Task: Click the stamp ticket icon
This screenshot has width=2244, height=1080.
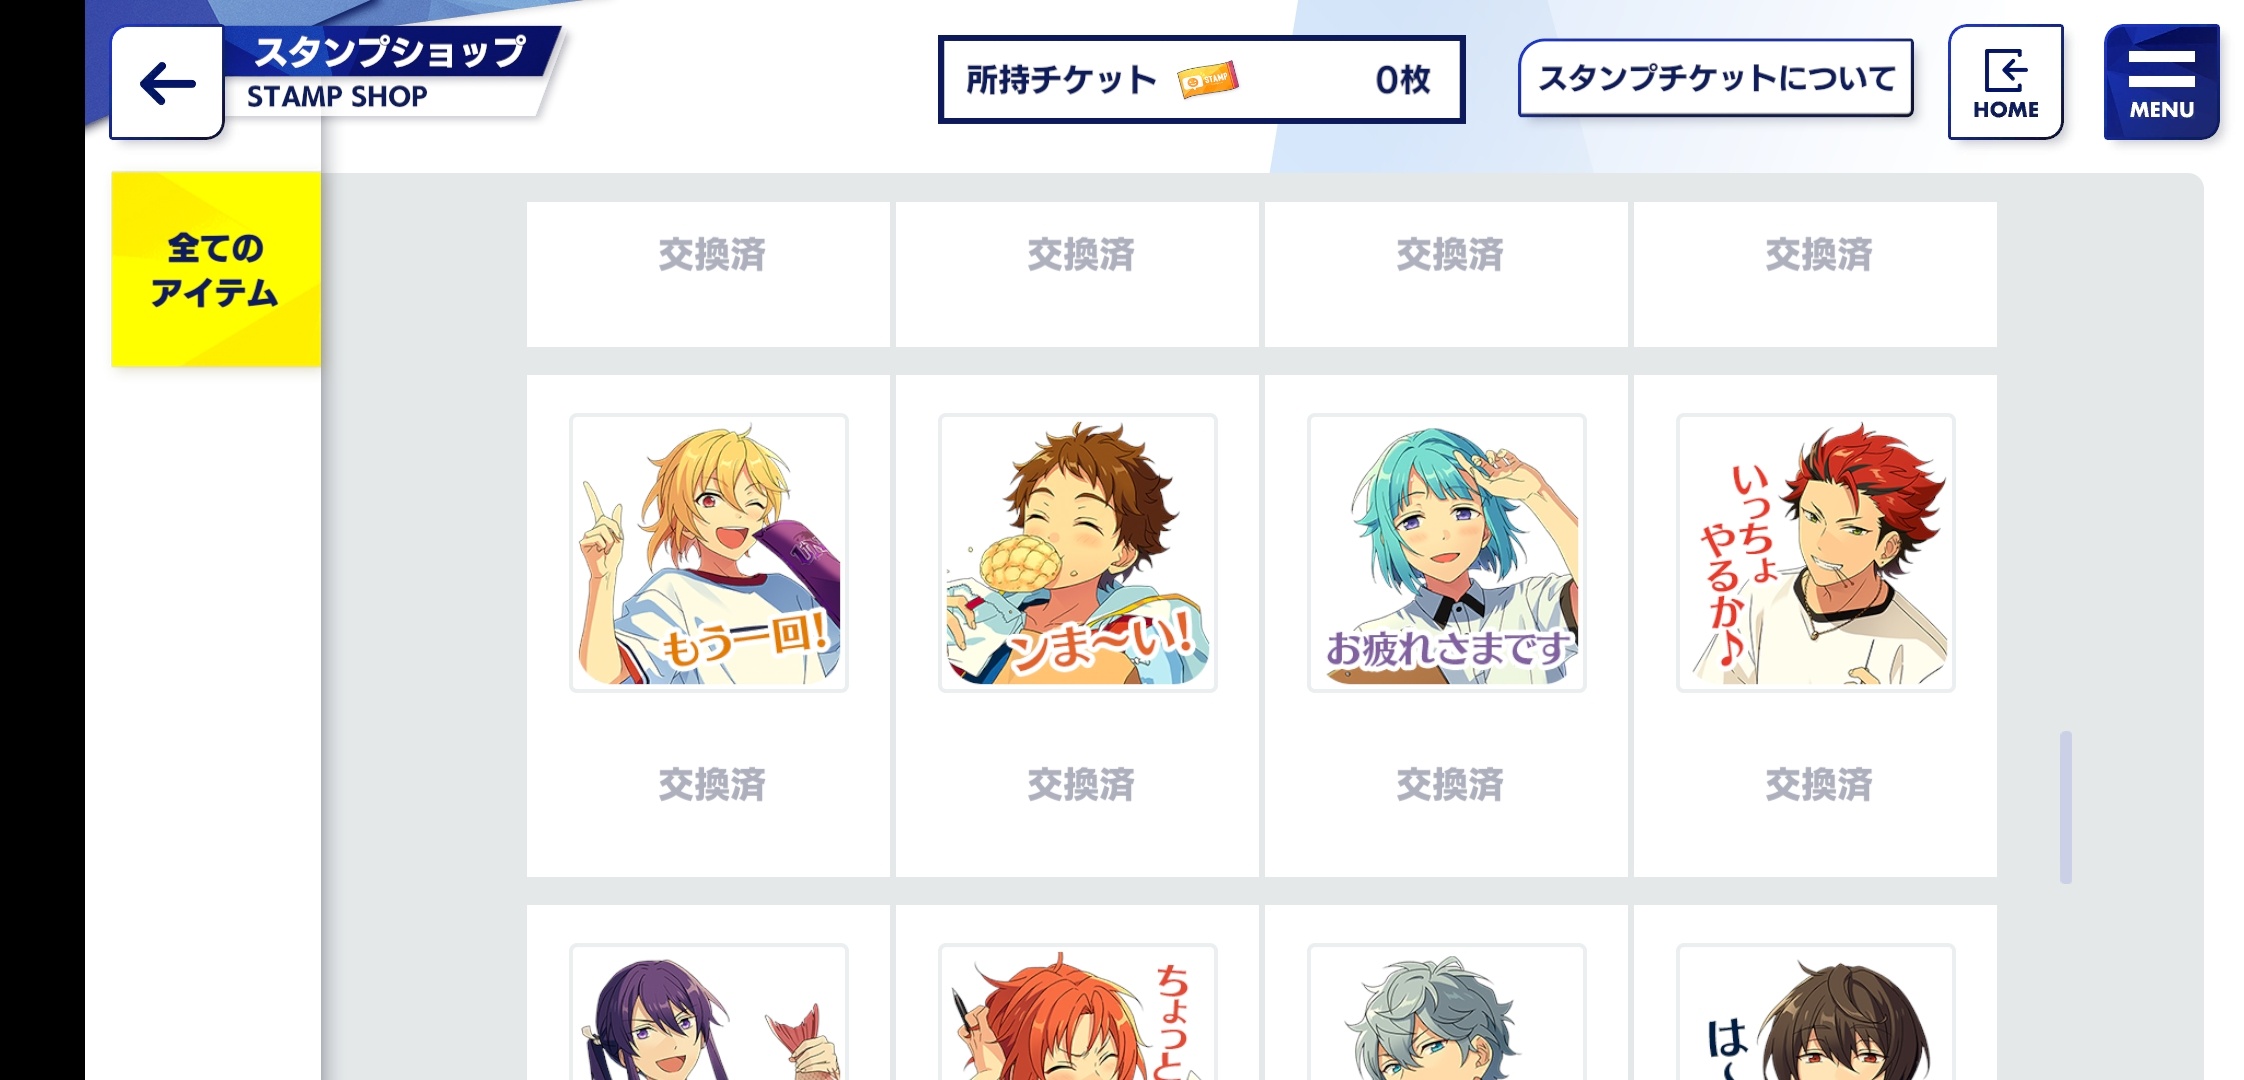Action: pos(1208,79)
